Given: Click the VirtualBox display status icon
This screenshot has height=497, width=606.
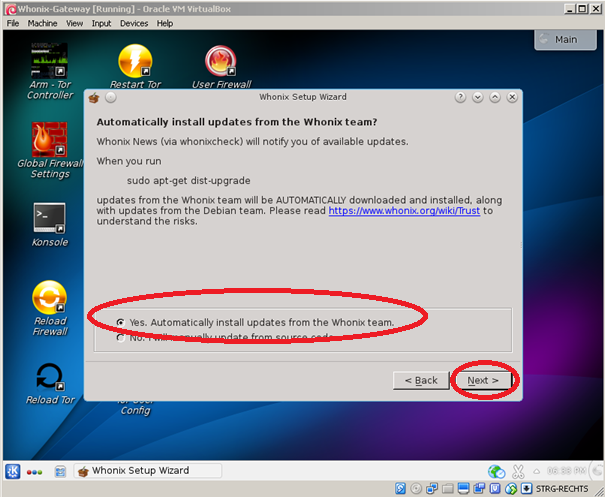Looking at the screenshot, I should (x=463, y=488).
